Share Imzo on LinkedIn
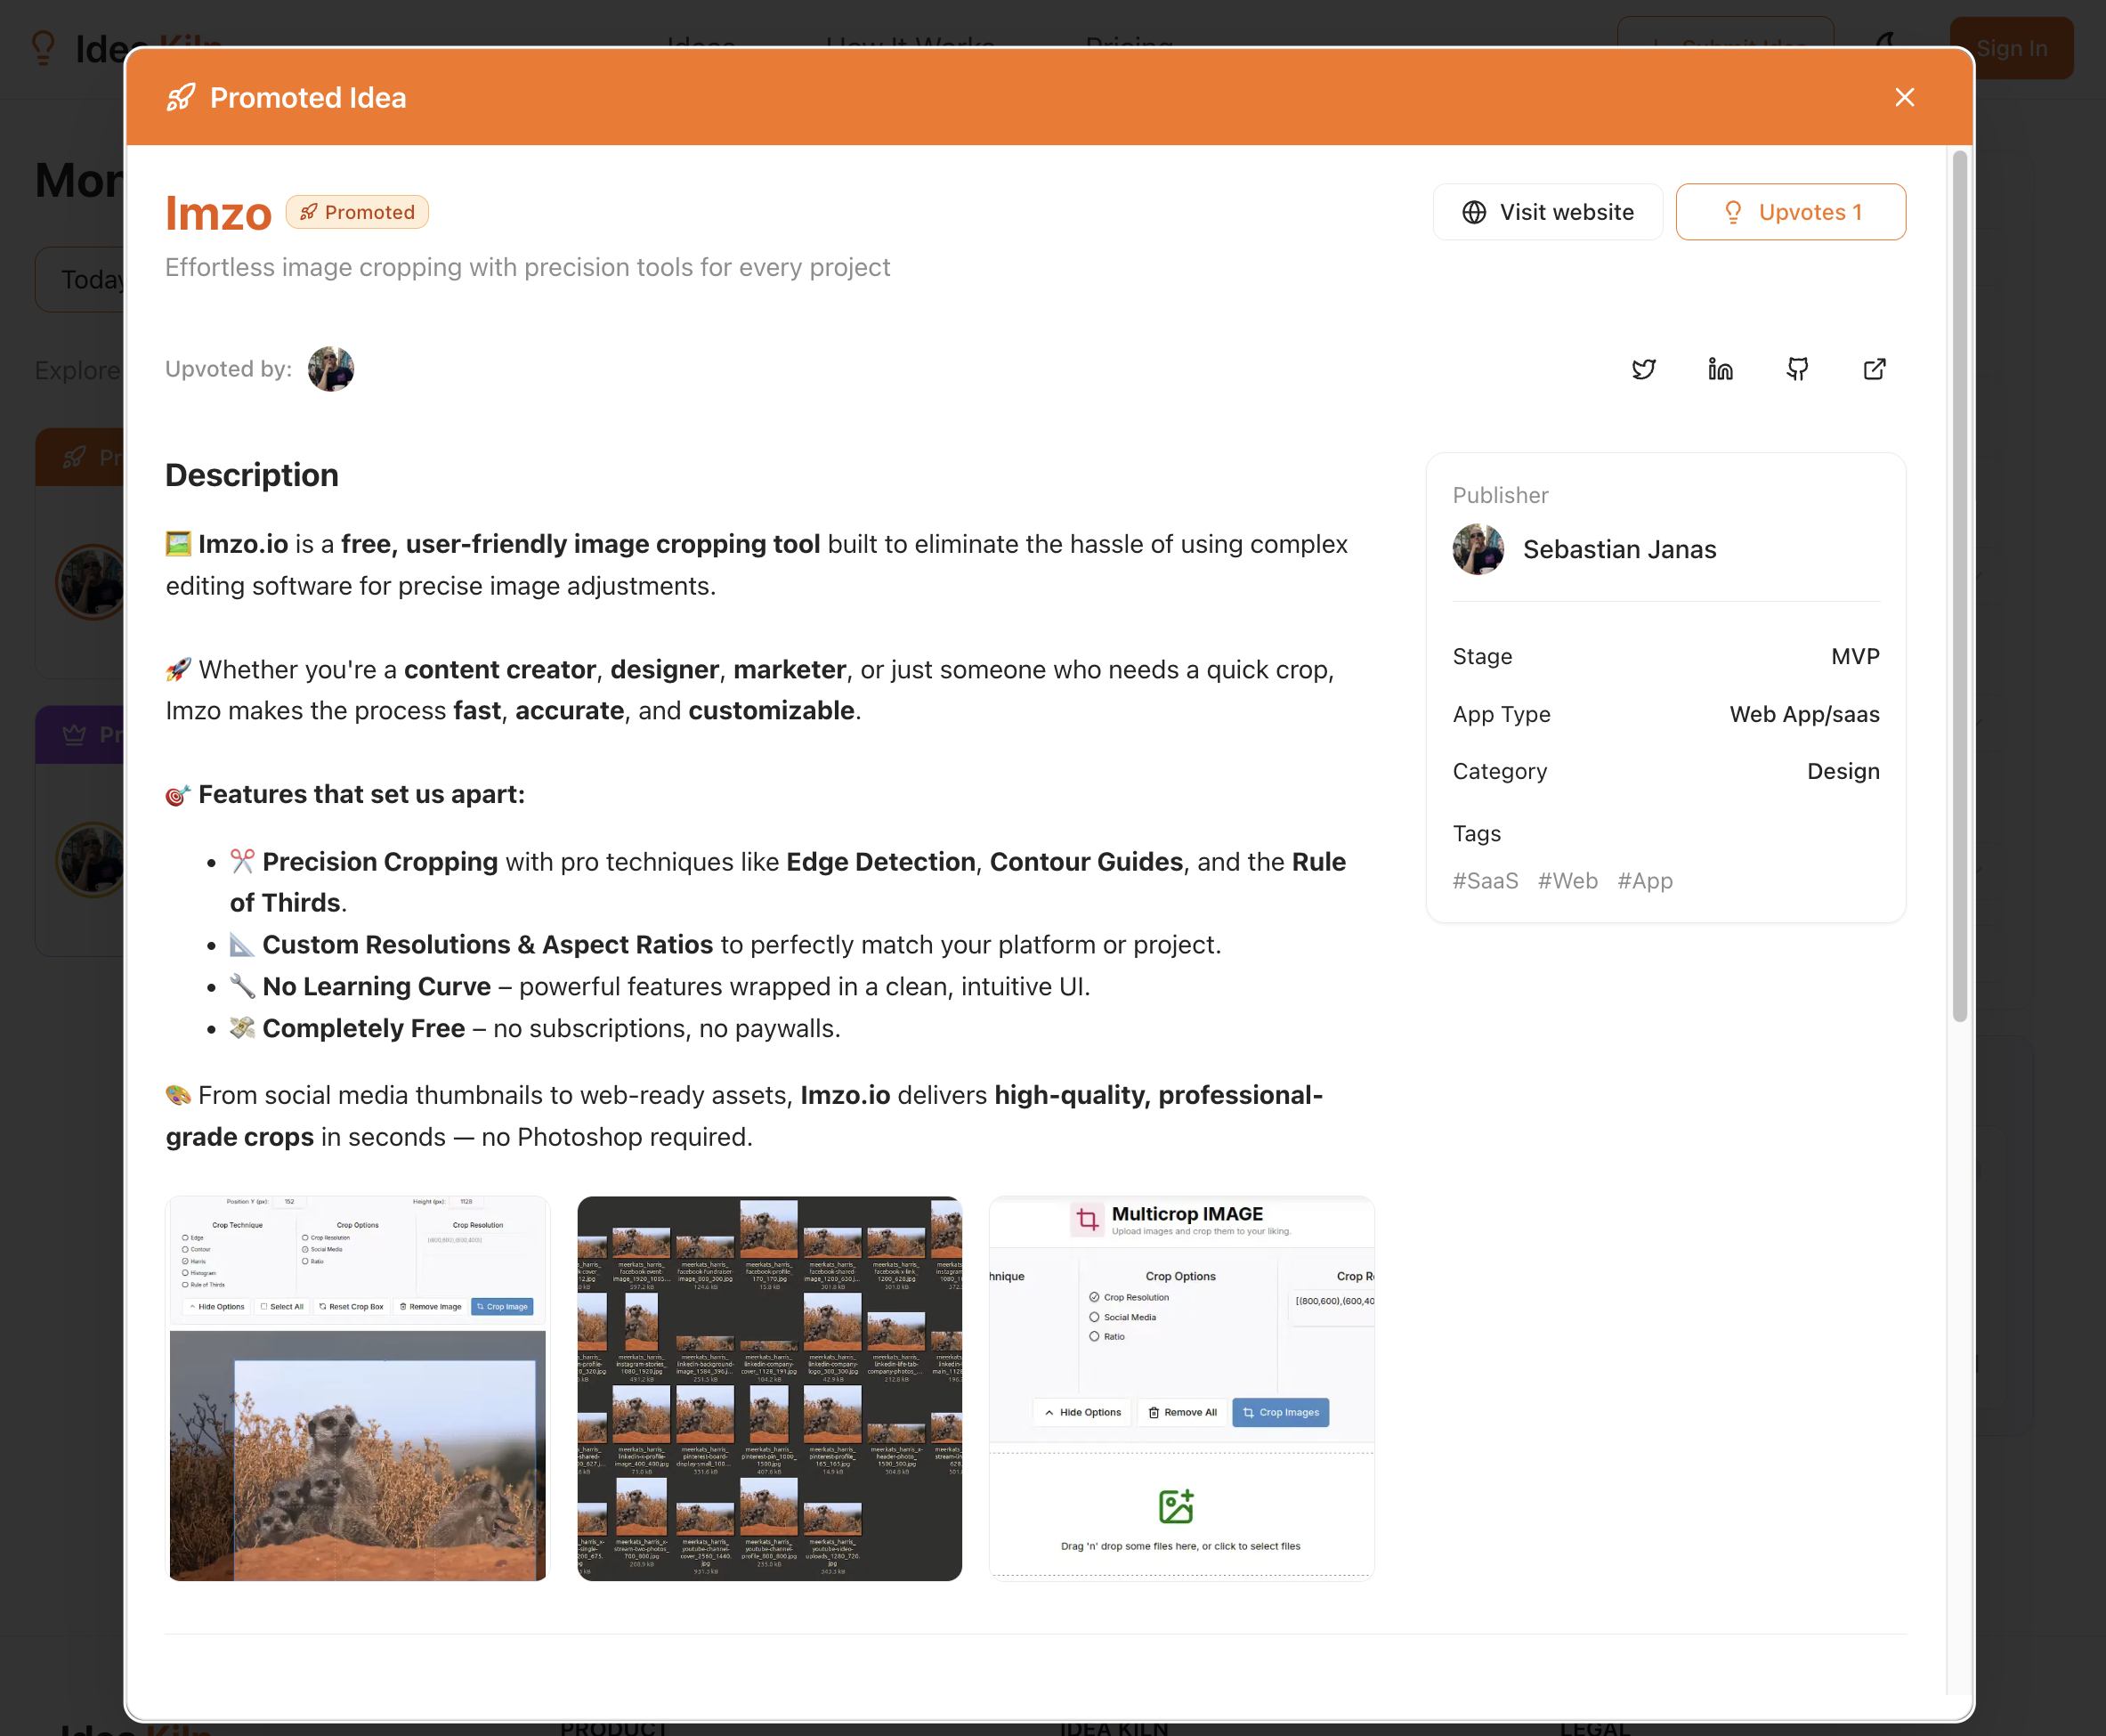The height and width of the screenshot is (1736, 2106). (x=1720, y=369)
